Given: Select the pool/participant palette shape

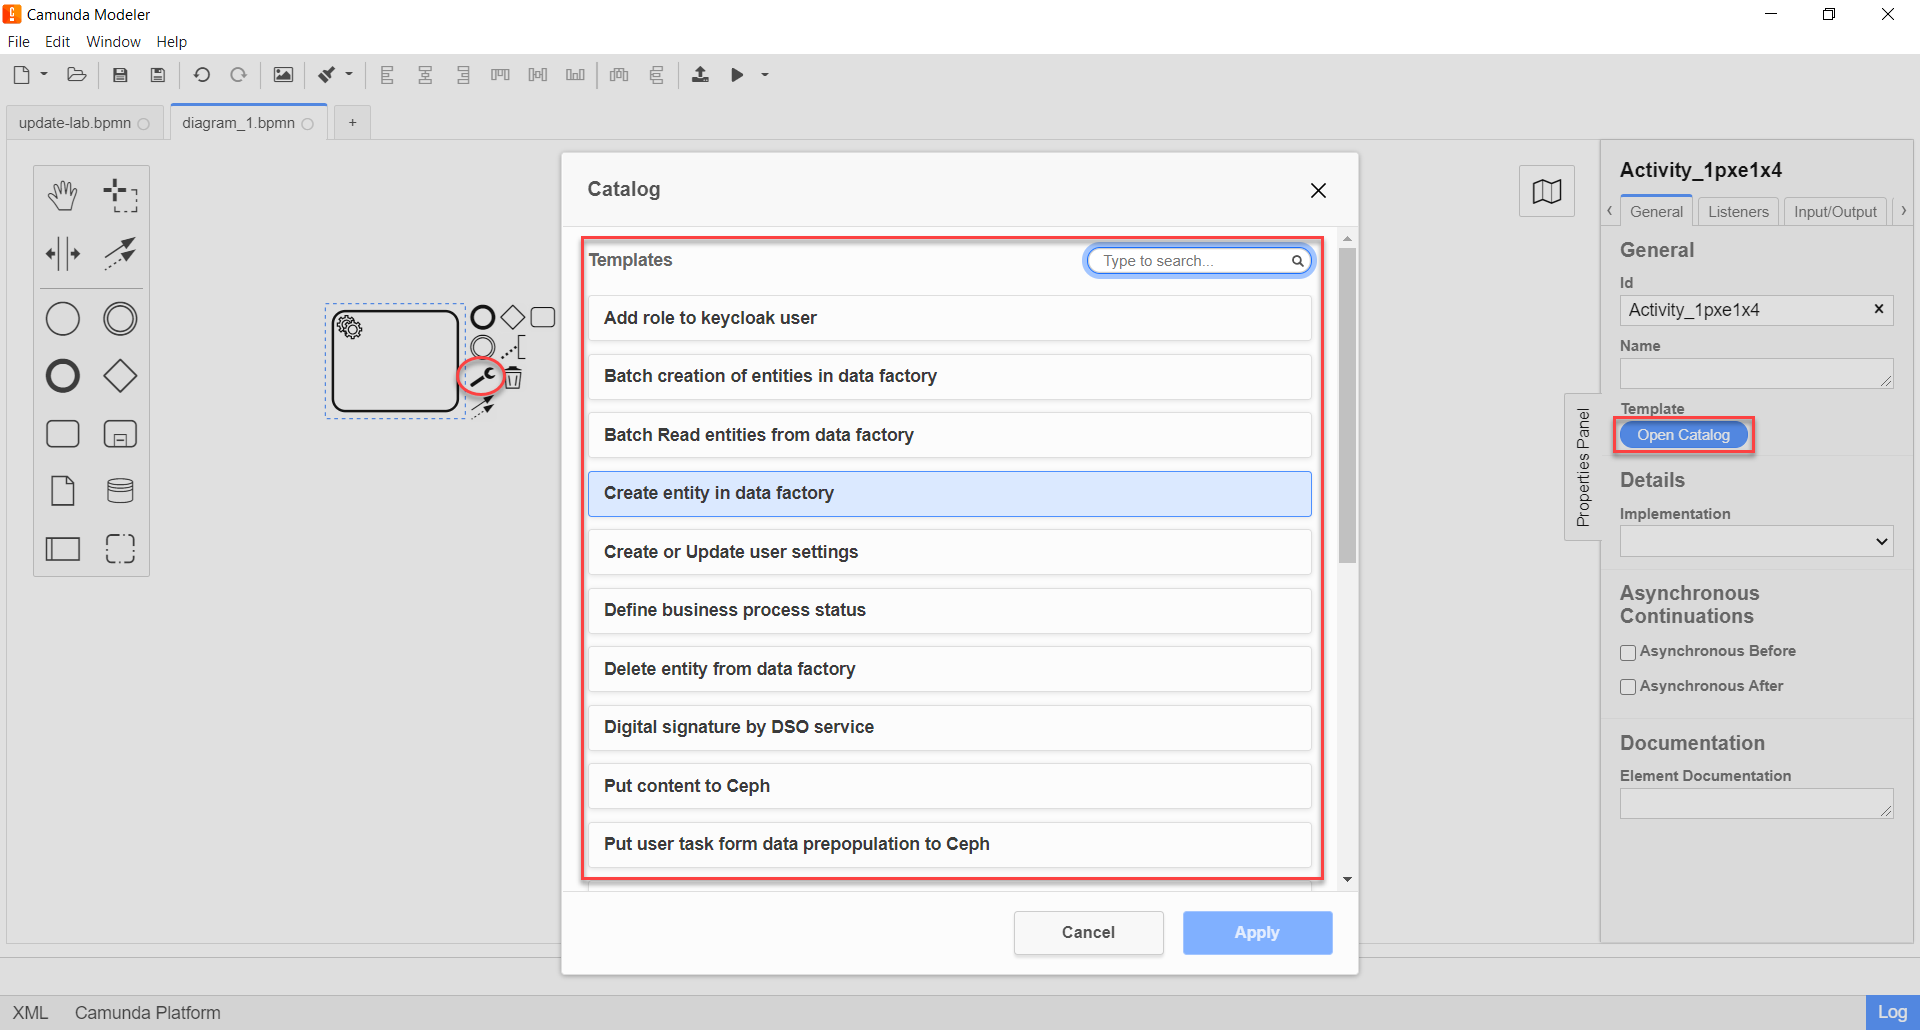Looking at the screenshot, I should [63, 548].
